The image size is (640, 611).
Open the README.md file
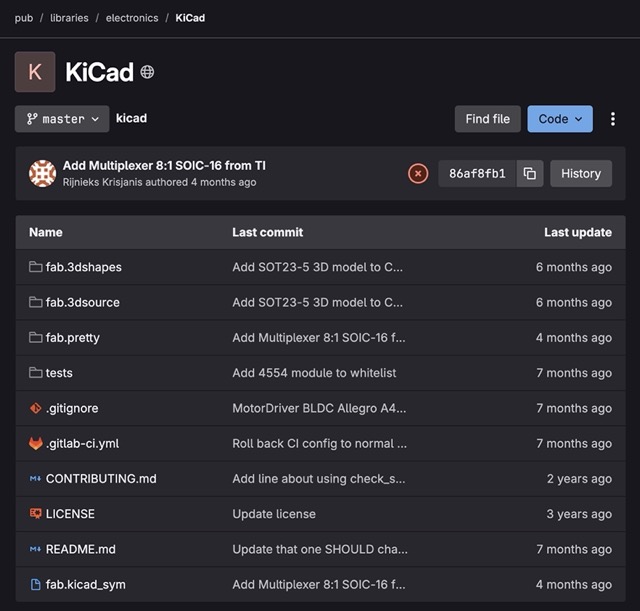tap(81, 549)
